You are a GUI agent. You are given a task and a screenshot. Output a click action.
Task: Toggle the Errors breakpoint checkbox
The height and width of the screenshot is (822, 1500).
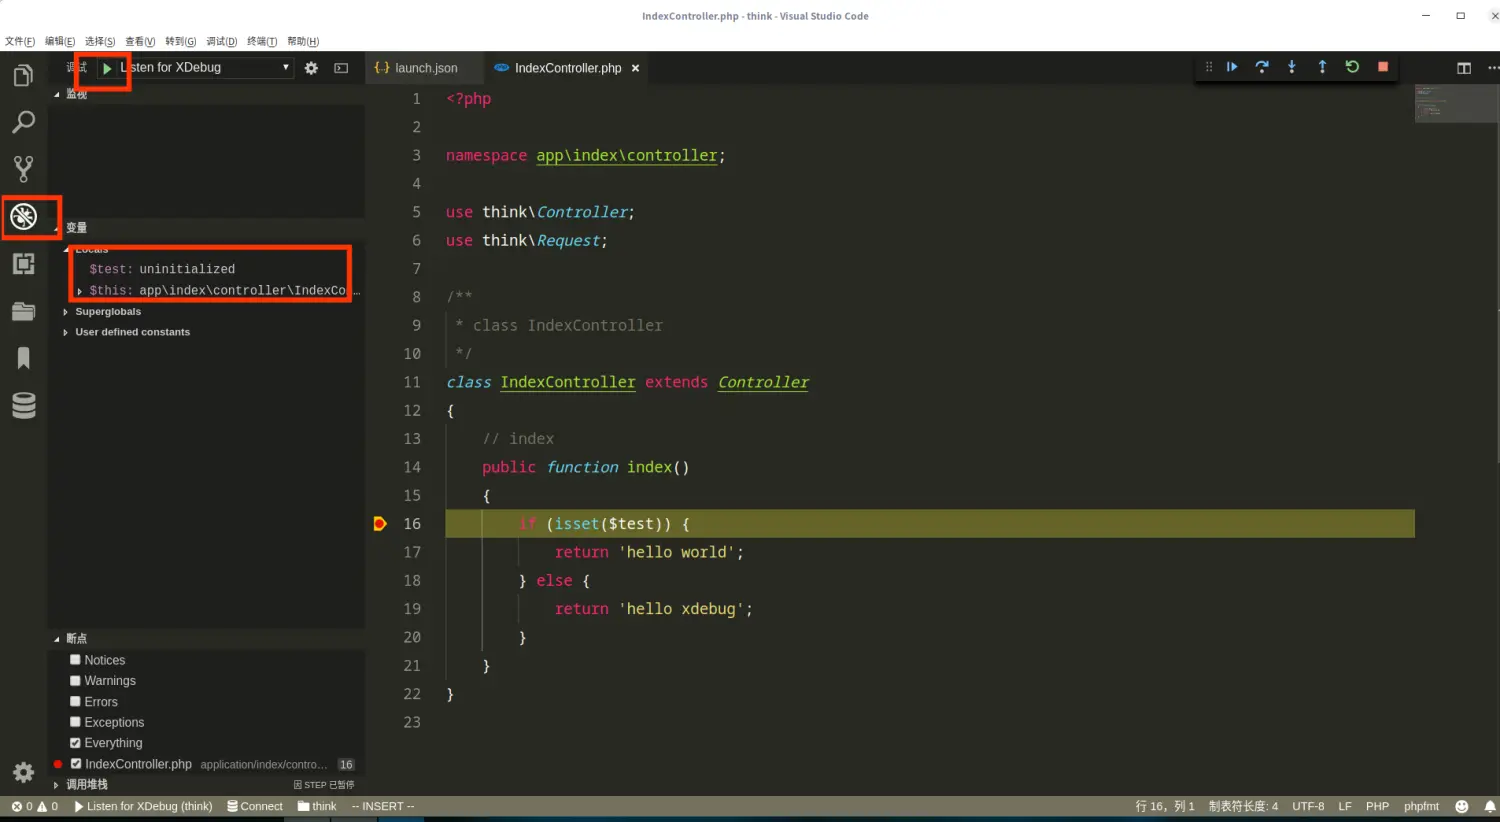75,702
